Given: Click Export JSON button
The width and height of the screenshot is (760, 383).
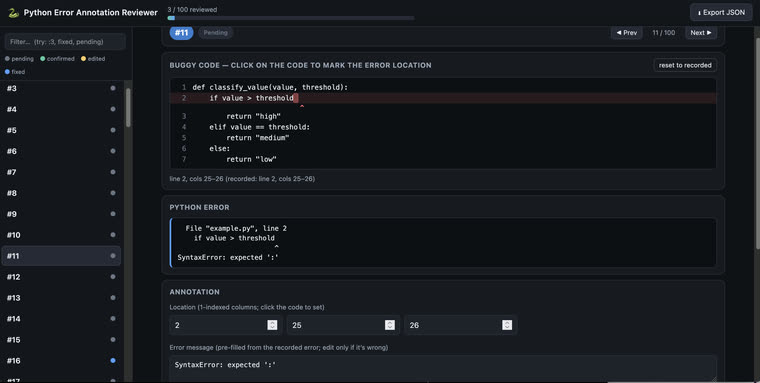Looking at the screenshot, I should (721, 13).
